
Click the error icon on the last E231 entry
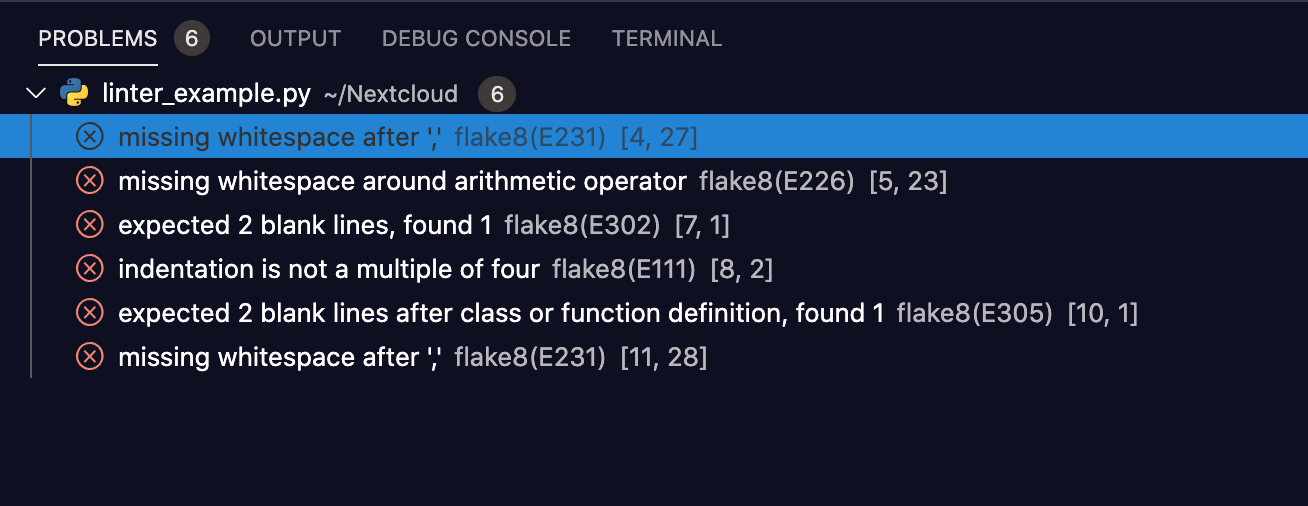click(90, 357)
